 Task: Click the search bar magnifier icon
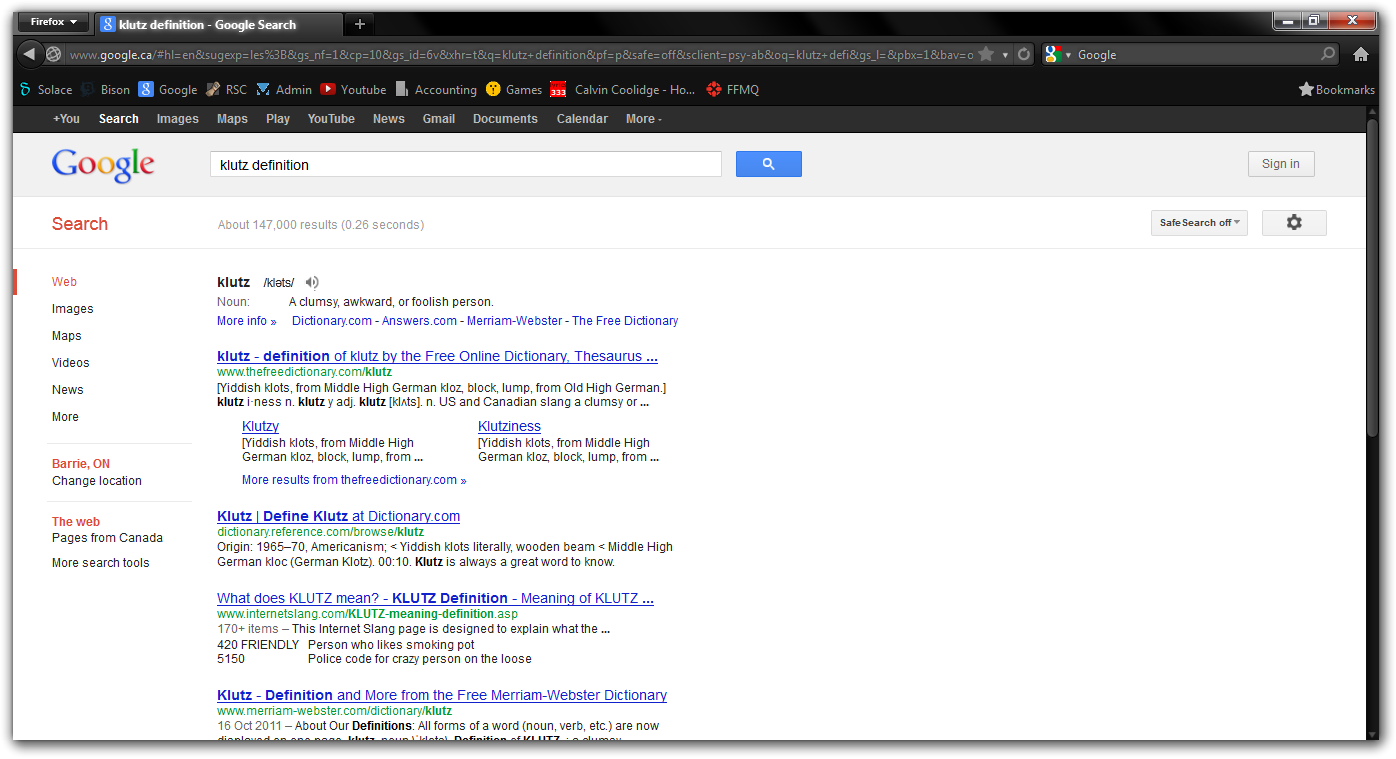point(1328,54)
